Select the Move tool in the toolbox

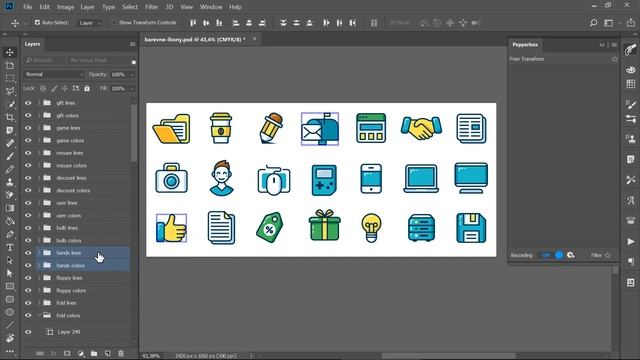[x=10, y=52]
